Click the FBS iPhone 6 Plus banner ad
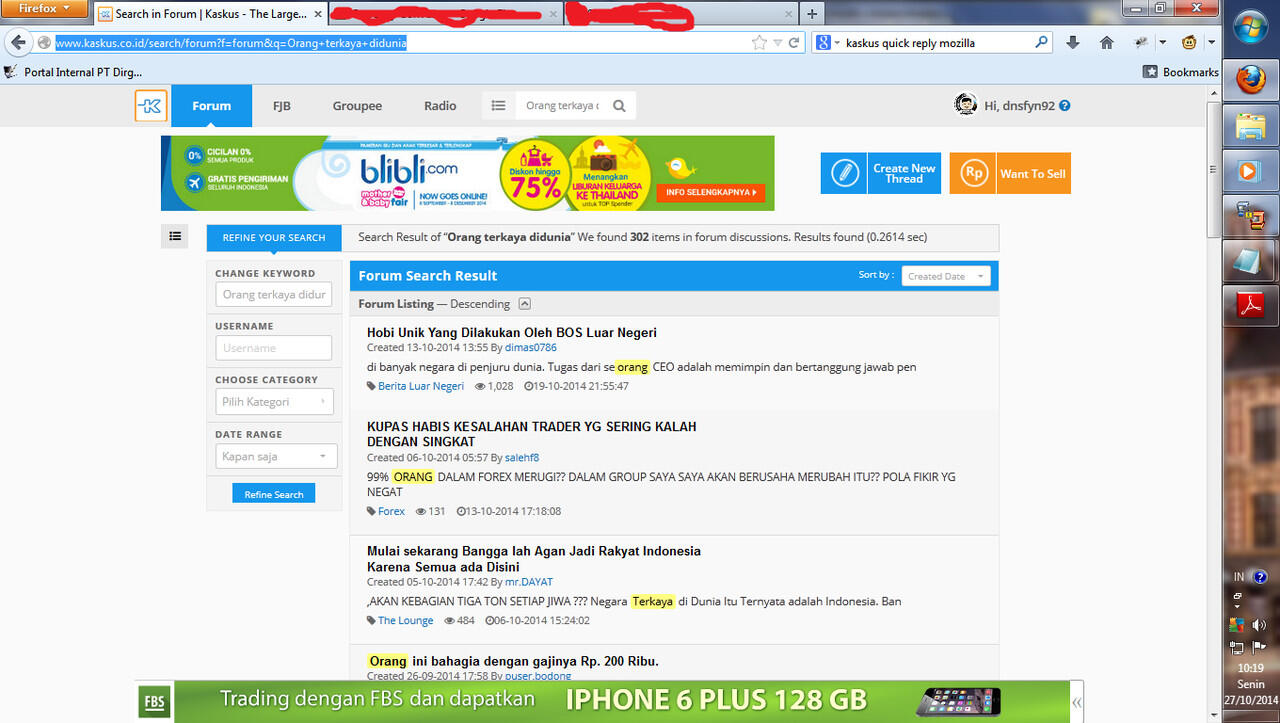 click(x=602, y=701)
